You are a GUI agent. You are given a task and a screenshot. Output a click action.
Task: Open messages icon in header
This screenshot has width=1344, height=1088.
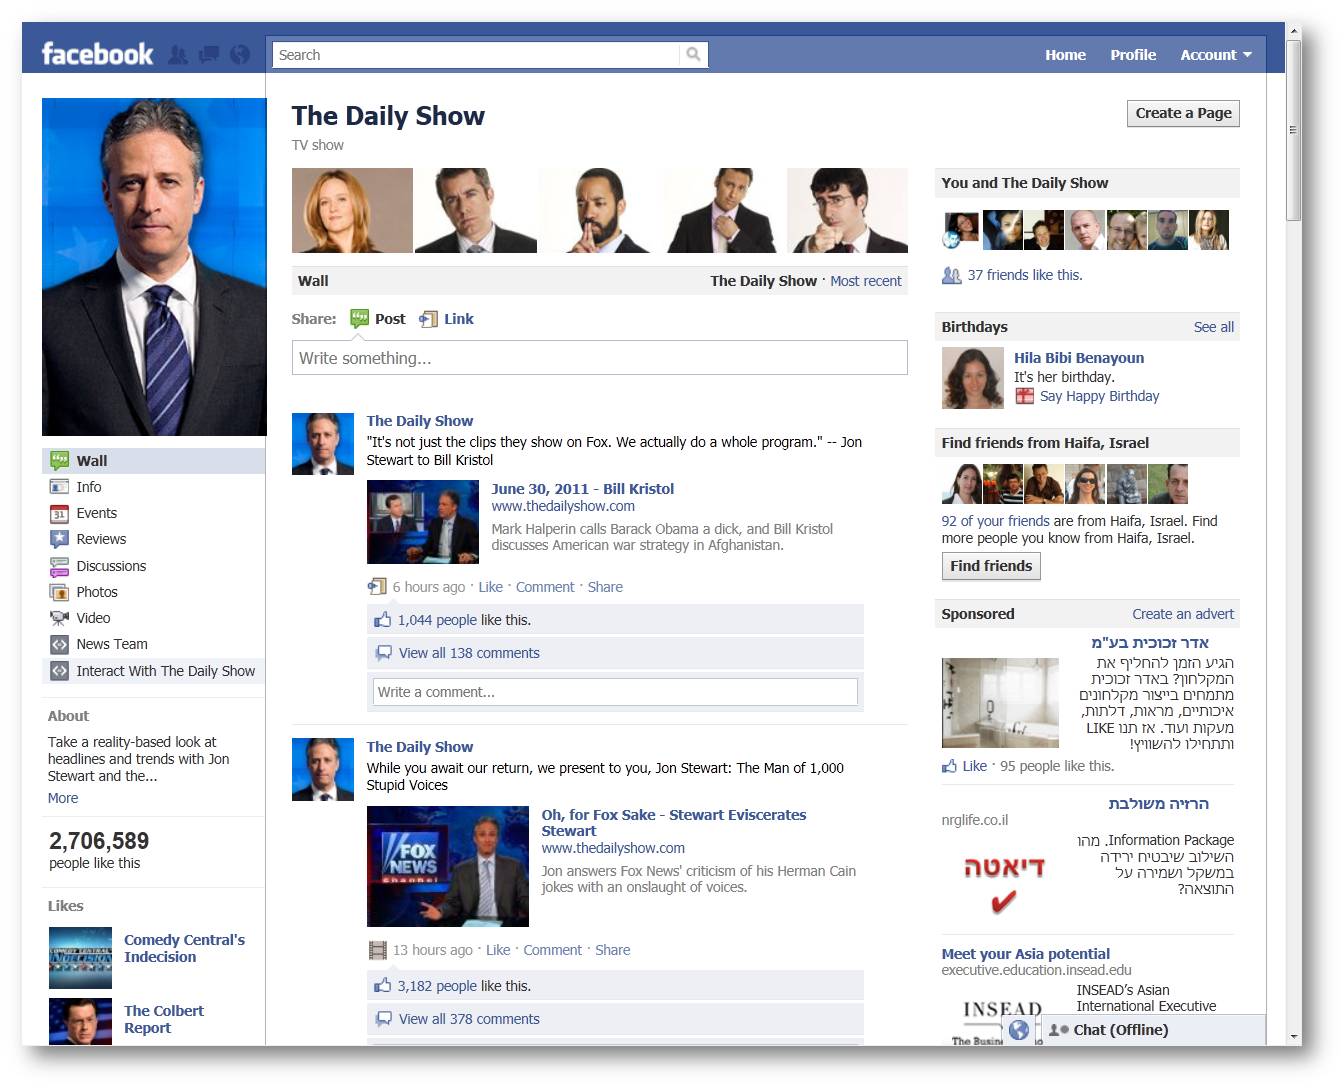(x=209, y=55)
